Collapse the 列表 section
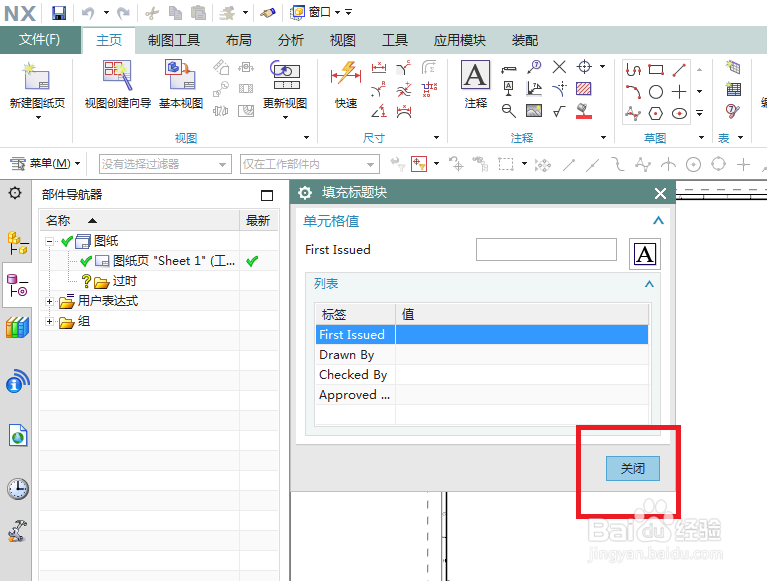Image resolution: width=767 pixels, height=581 pixels. coord(649,284)
